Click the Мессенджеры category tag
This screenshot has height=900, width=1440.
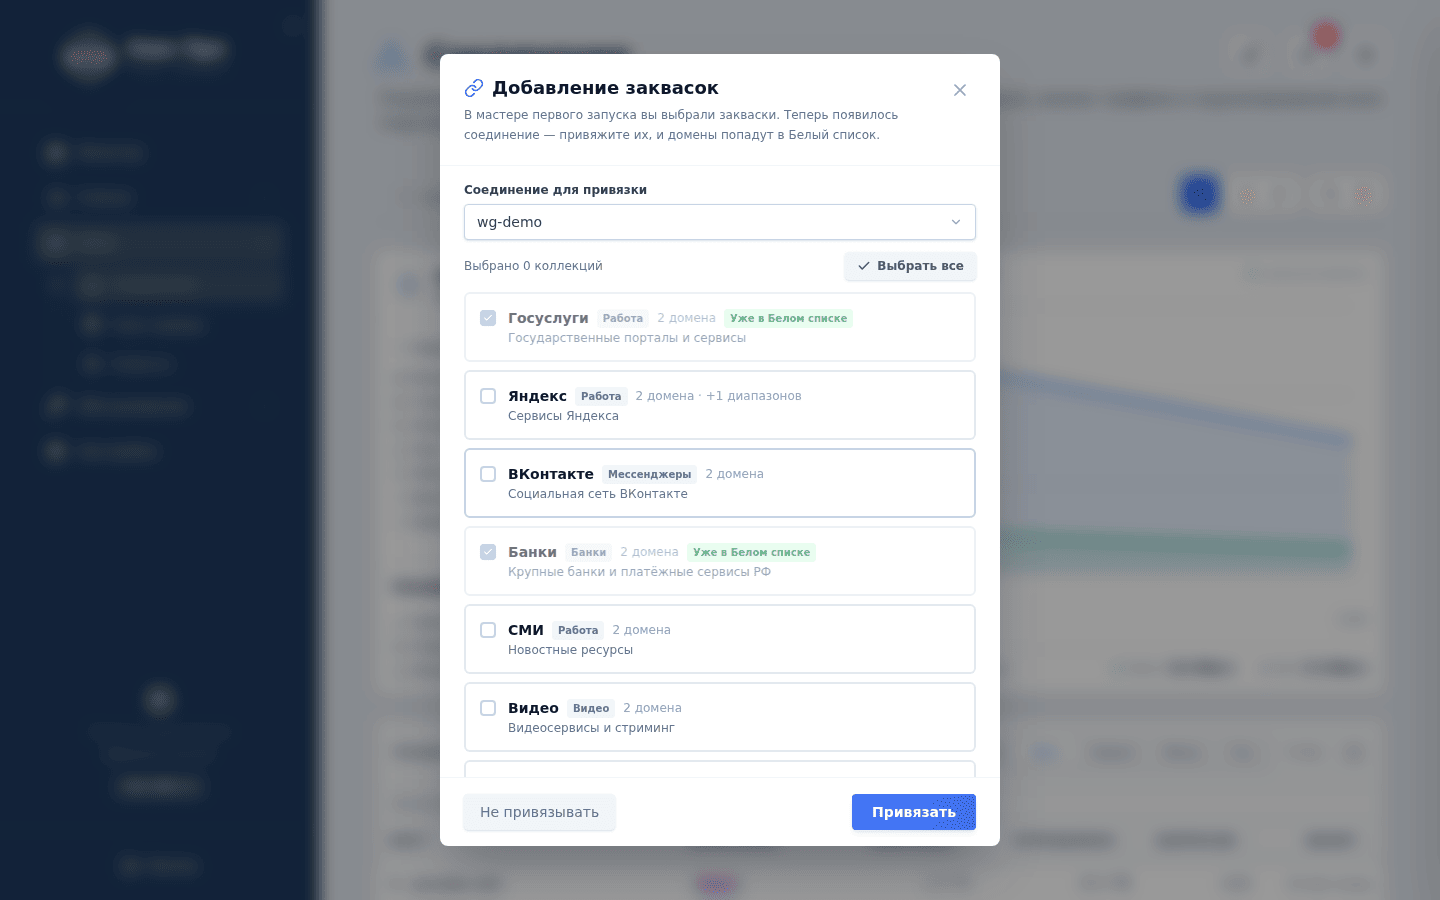point(650,474)
